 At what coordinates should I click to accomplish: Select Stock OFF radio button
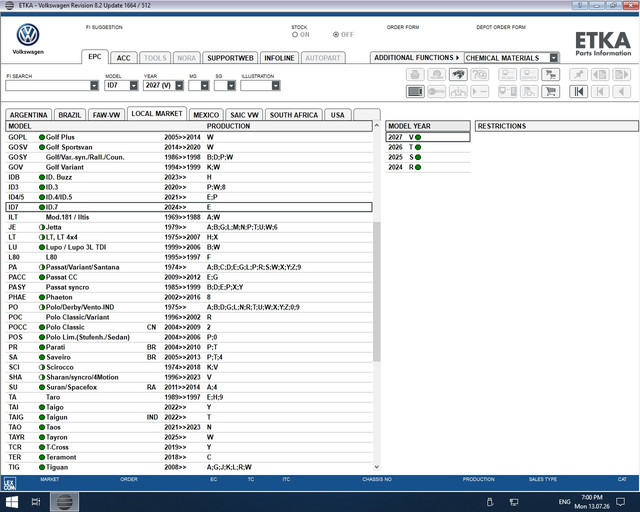(x=336, y=35)
